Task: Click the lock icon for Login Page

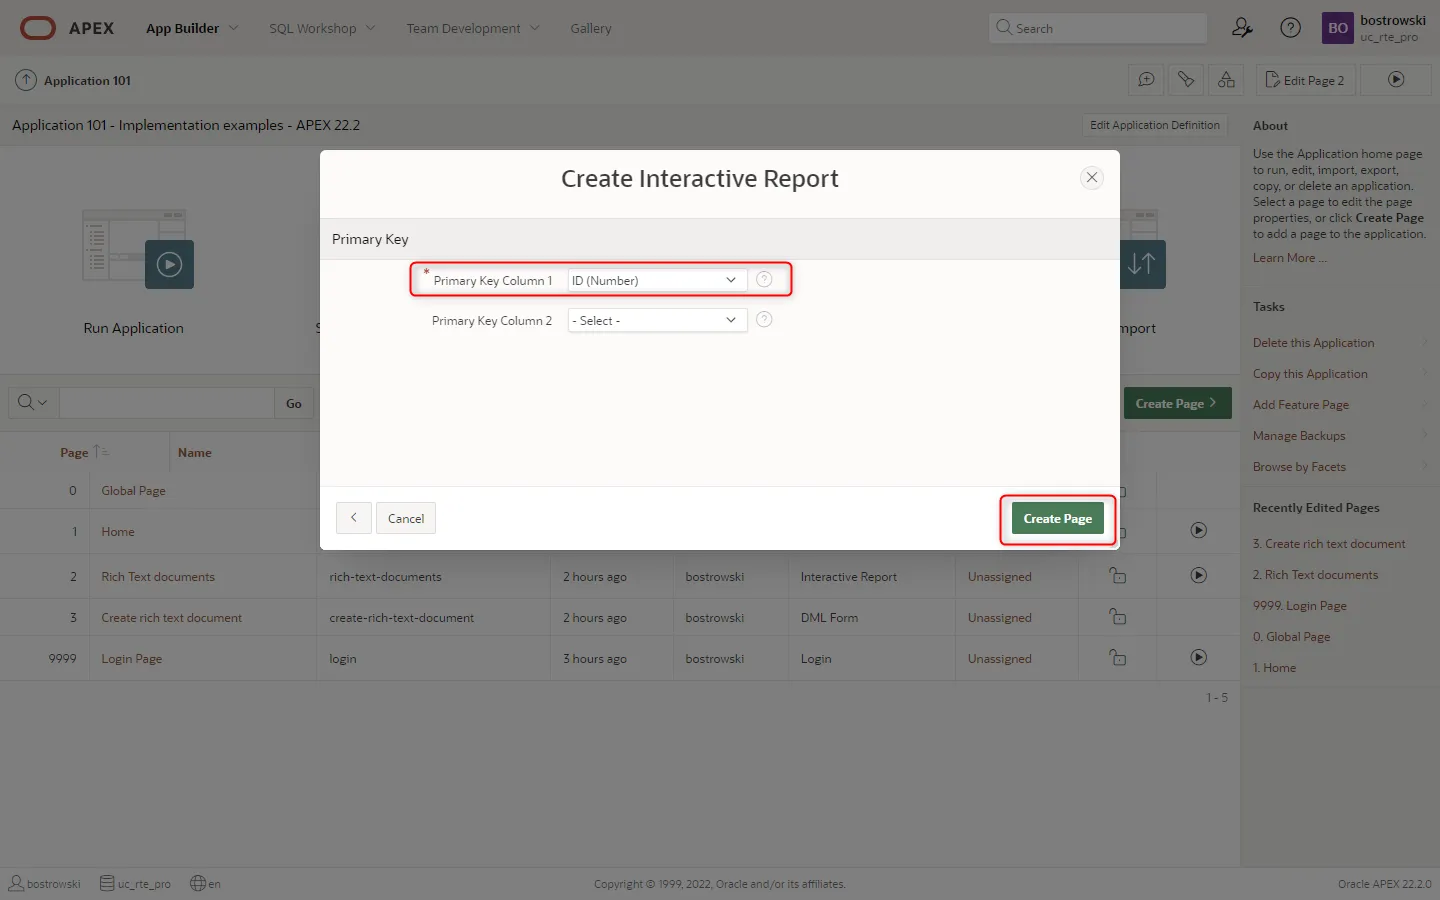Action: click(1118, 658)
